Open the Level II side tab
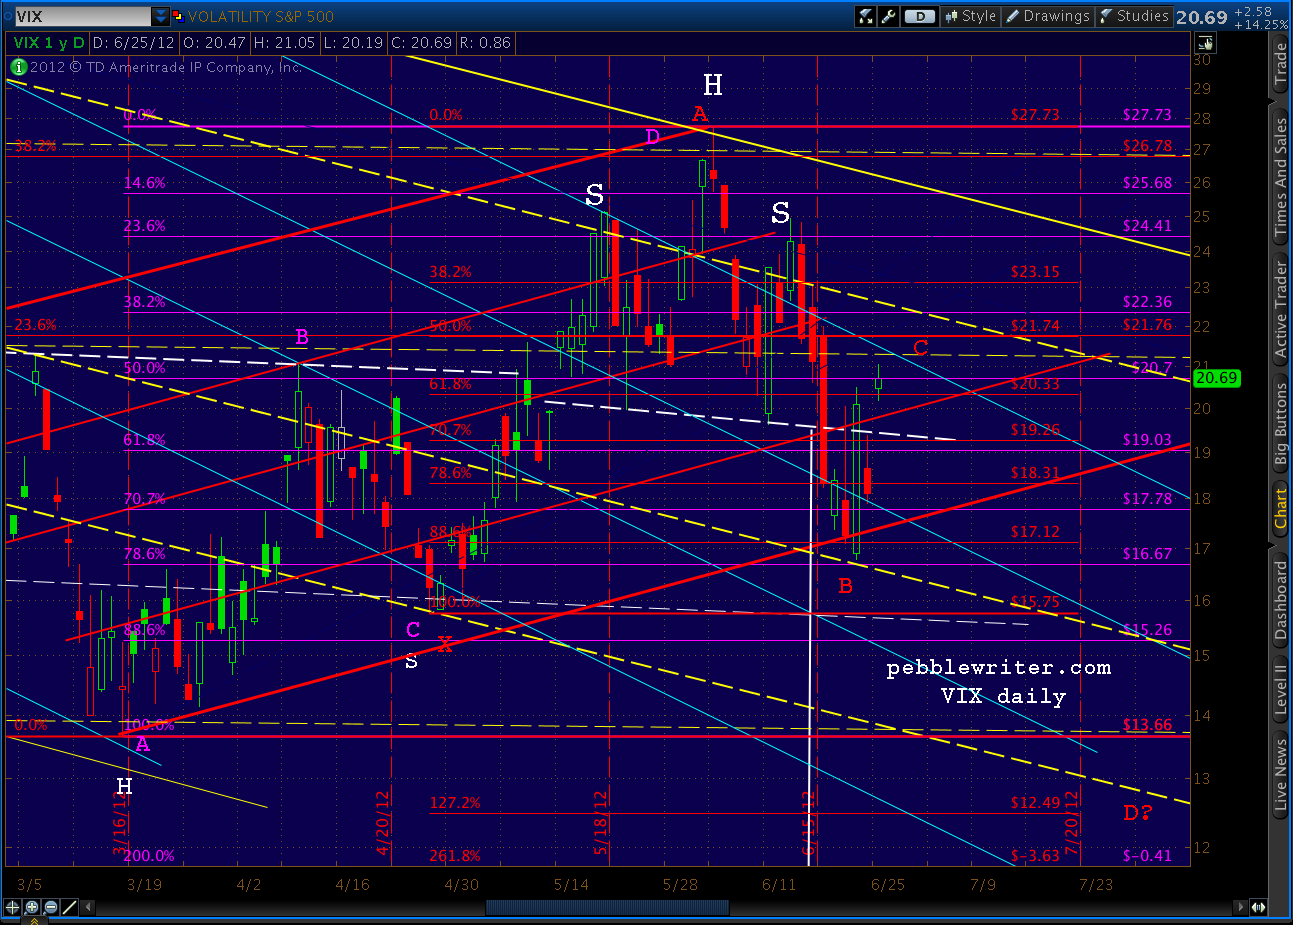The image size is (1293, 925). (1281, 690)
